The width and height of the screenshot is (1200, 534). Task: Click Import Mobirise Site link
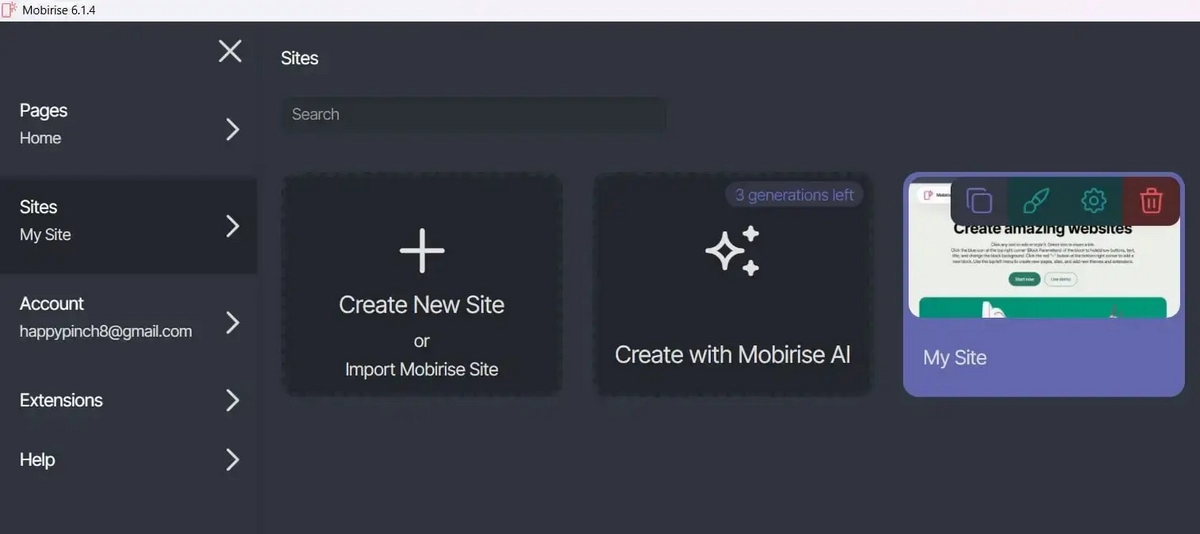coord(421,369)
